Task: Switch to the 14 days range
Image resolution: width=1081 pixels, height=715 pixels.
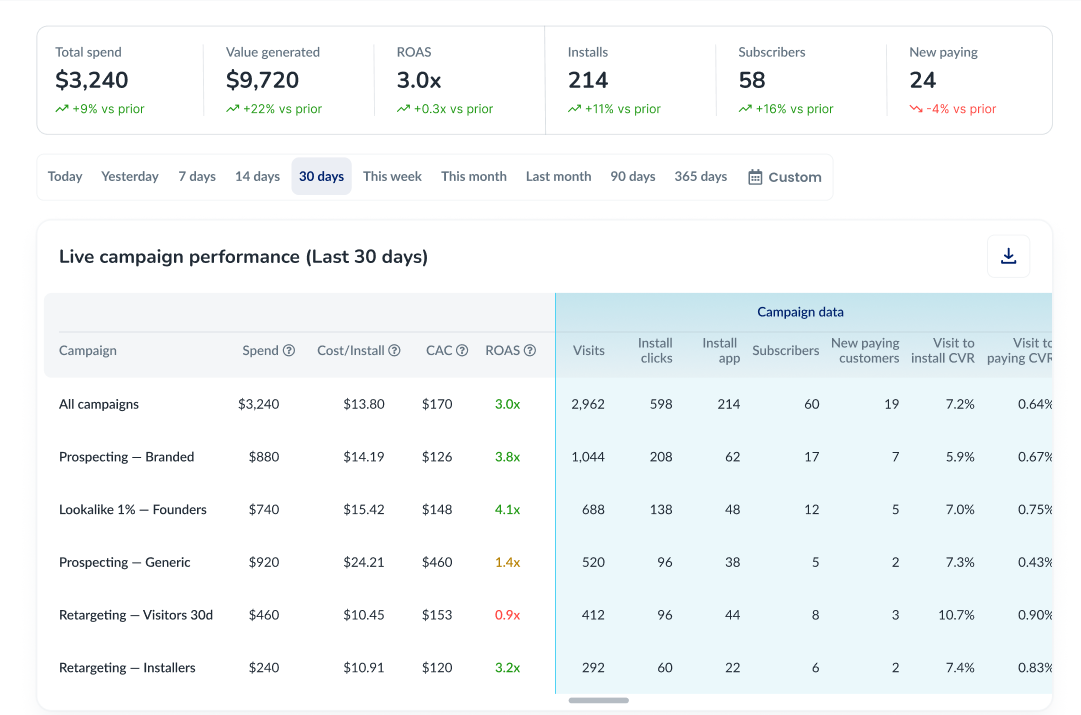Action: pos(257,177)
